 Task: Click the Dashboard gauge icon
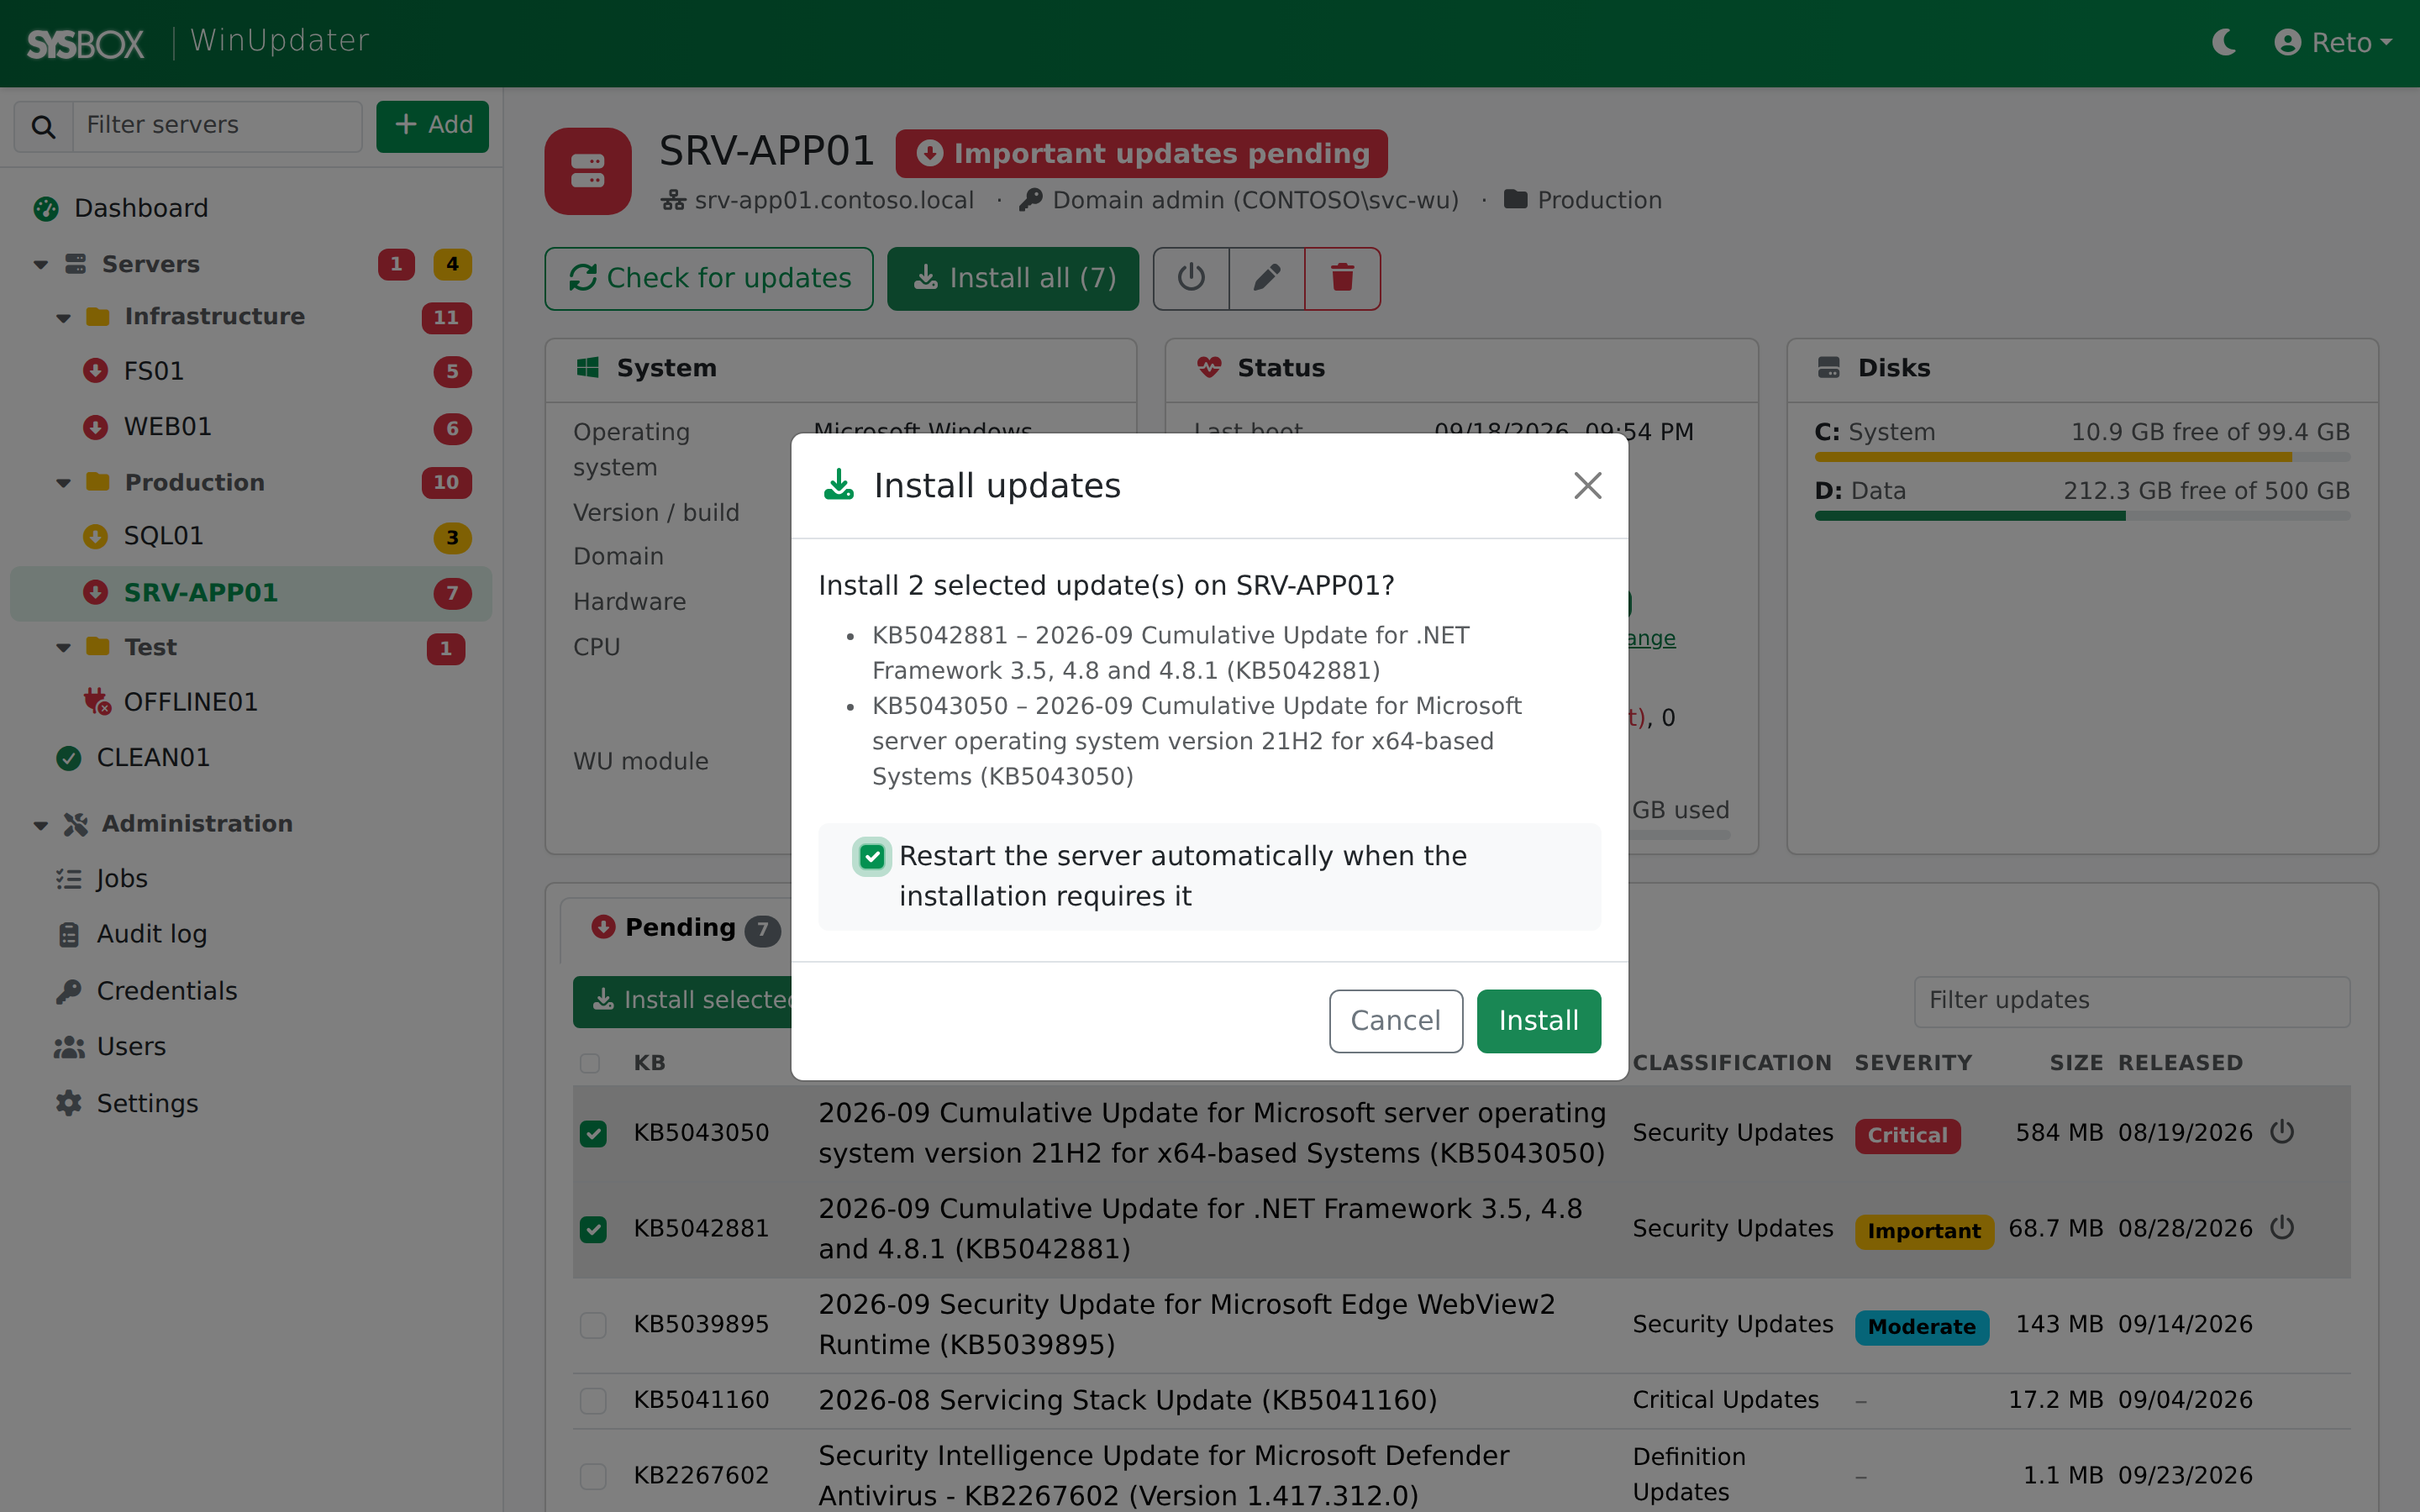coord(46,208)
